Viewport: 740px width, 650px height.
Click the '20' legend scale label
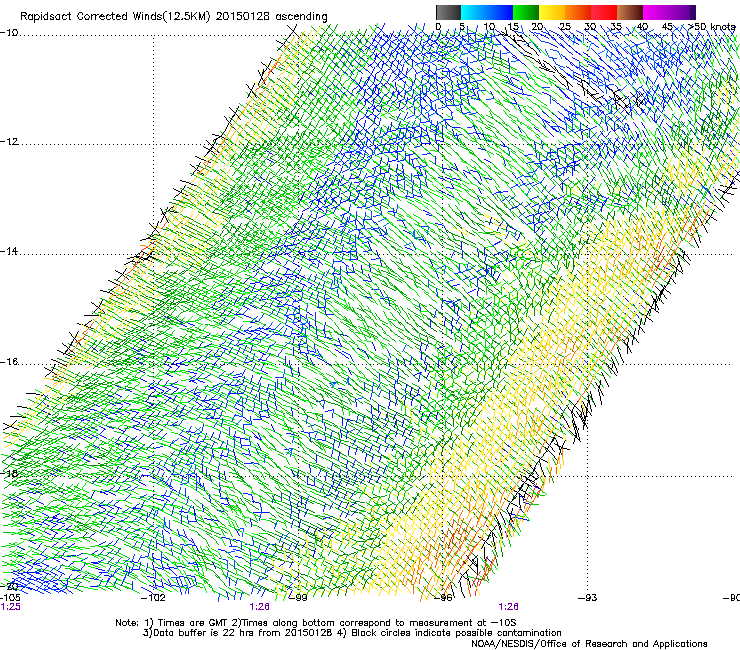(538, 26)
